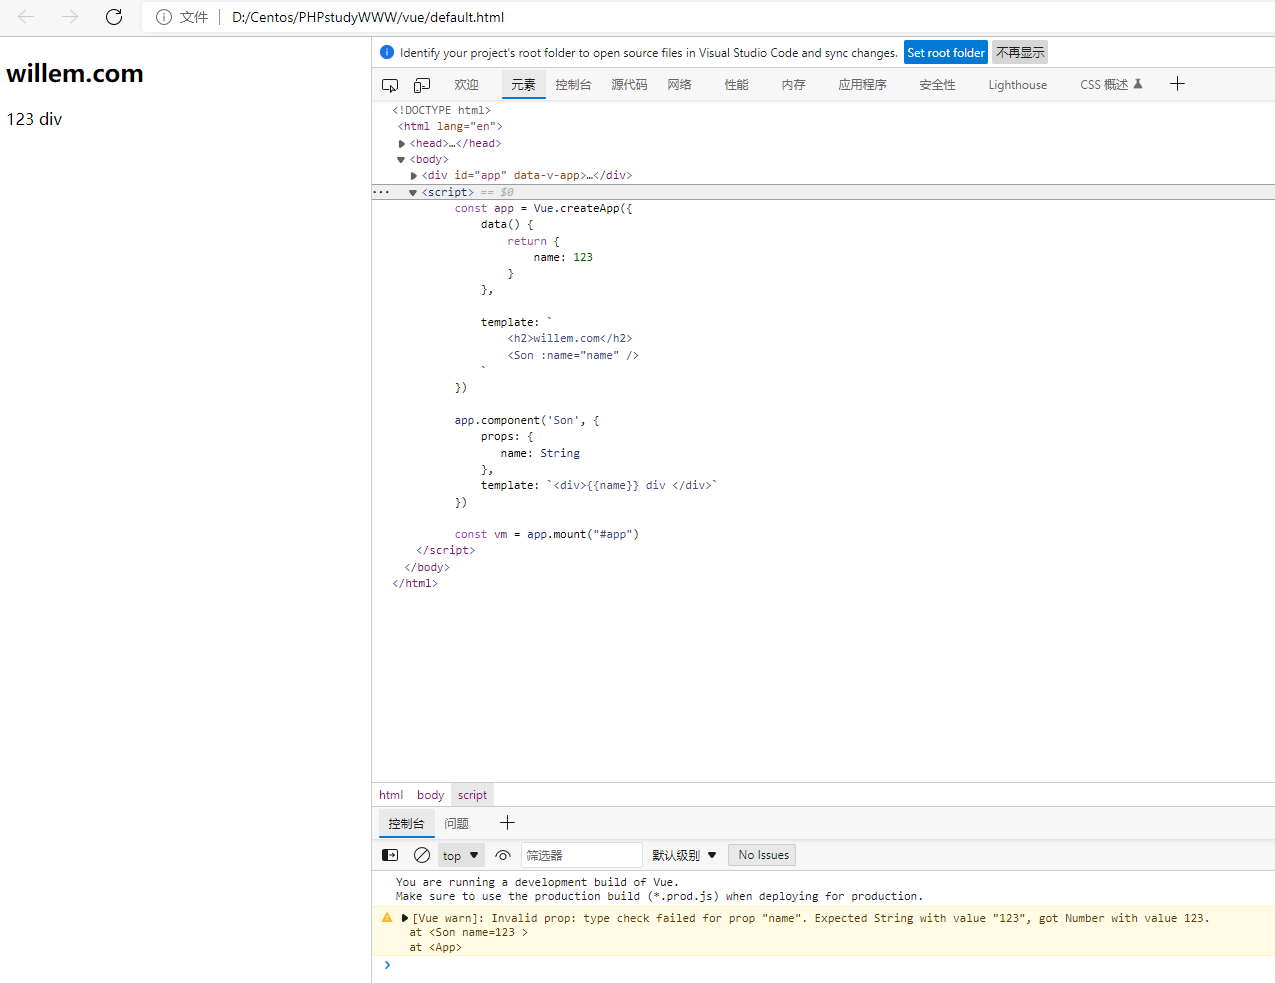Open the 默认级别 log level dropdown
This screenshot has width=1275, height=983.
[684, 855]
